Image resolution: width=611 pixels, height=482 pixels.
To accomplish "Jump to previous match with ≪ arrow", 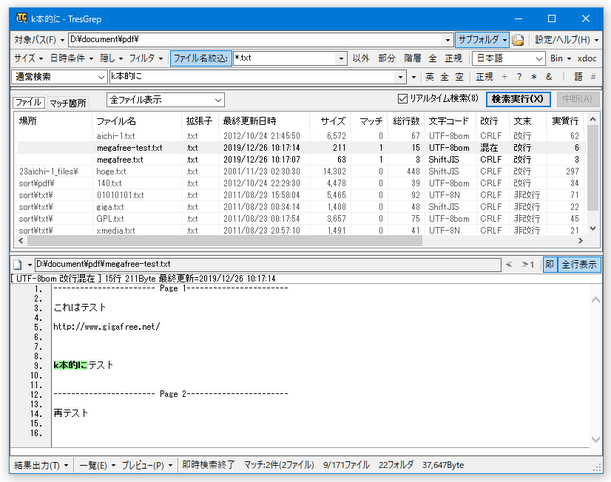I will pyautogui.click(x=509, y=265).
